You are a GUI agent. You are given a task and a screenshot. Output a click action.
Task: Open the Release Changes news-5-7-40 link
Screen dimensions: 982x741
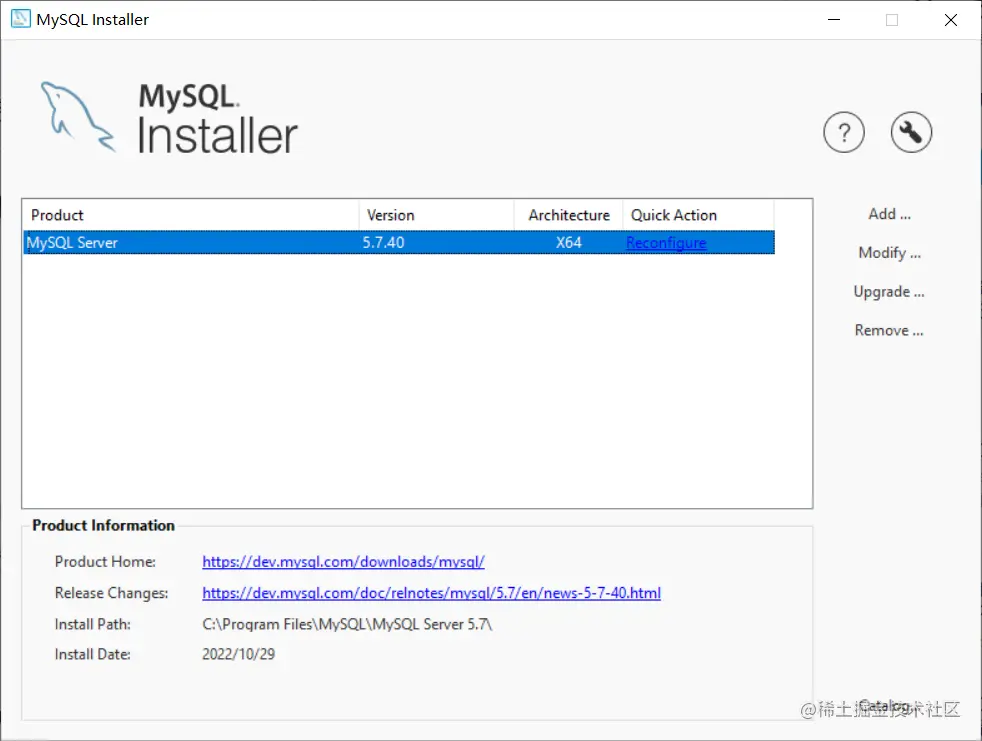click(x=432, y=593)
